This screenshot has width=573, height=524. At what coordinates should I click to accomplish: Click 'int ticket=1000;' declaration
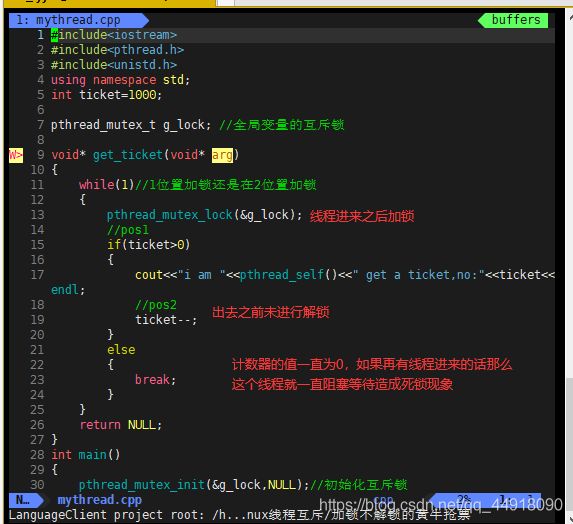[x=106, y=95]
